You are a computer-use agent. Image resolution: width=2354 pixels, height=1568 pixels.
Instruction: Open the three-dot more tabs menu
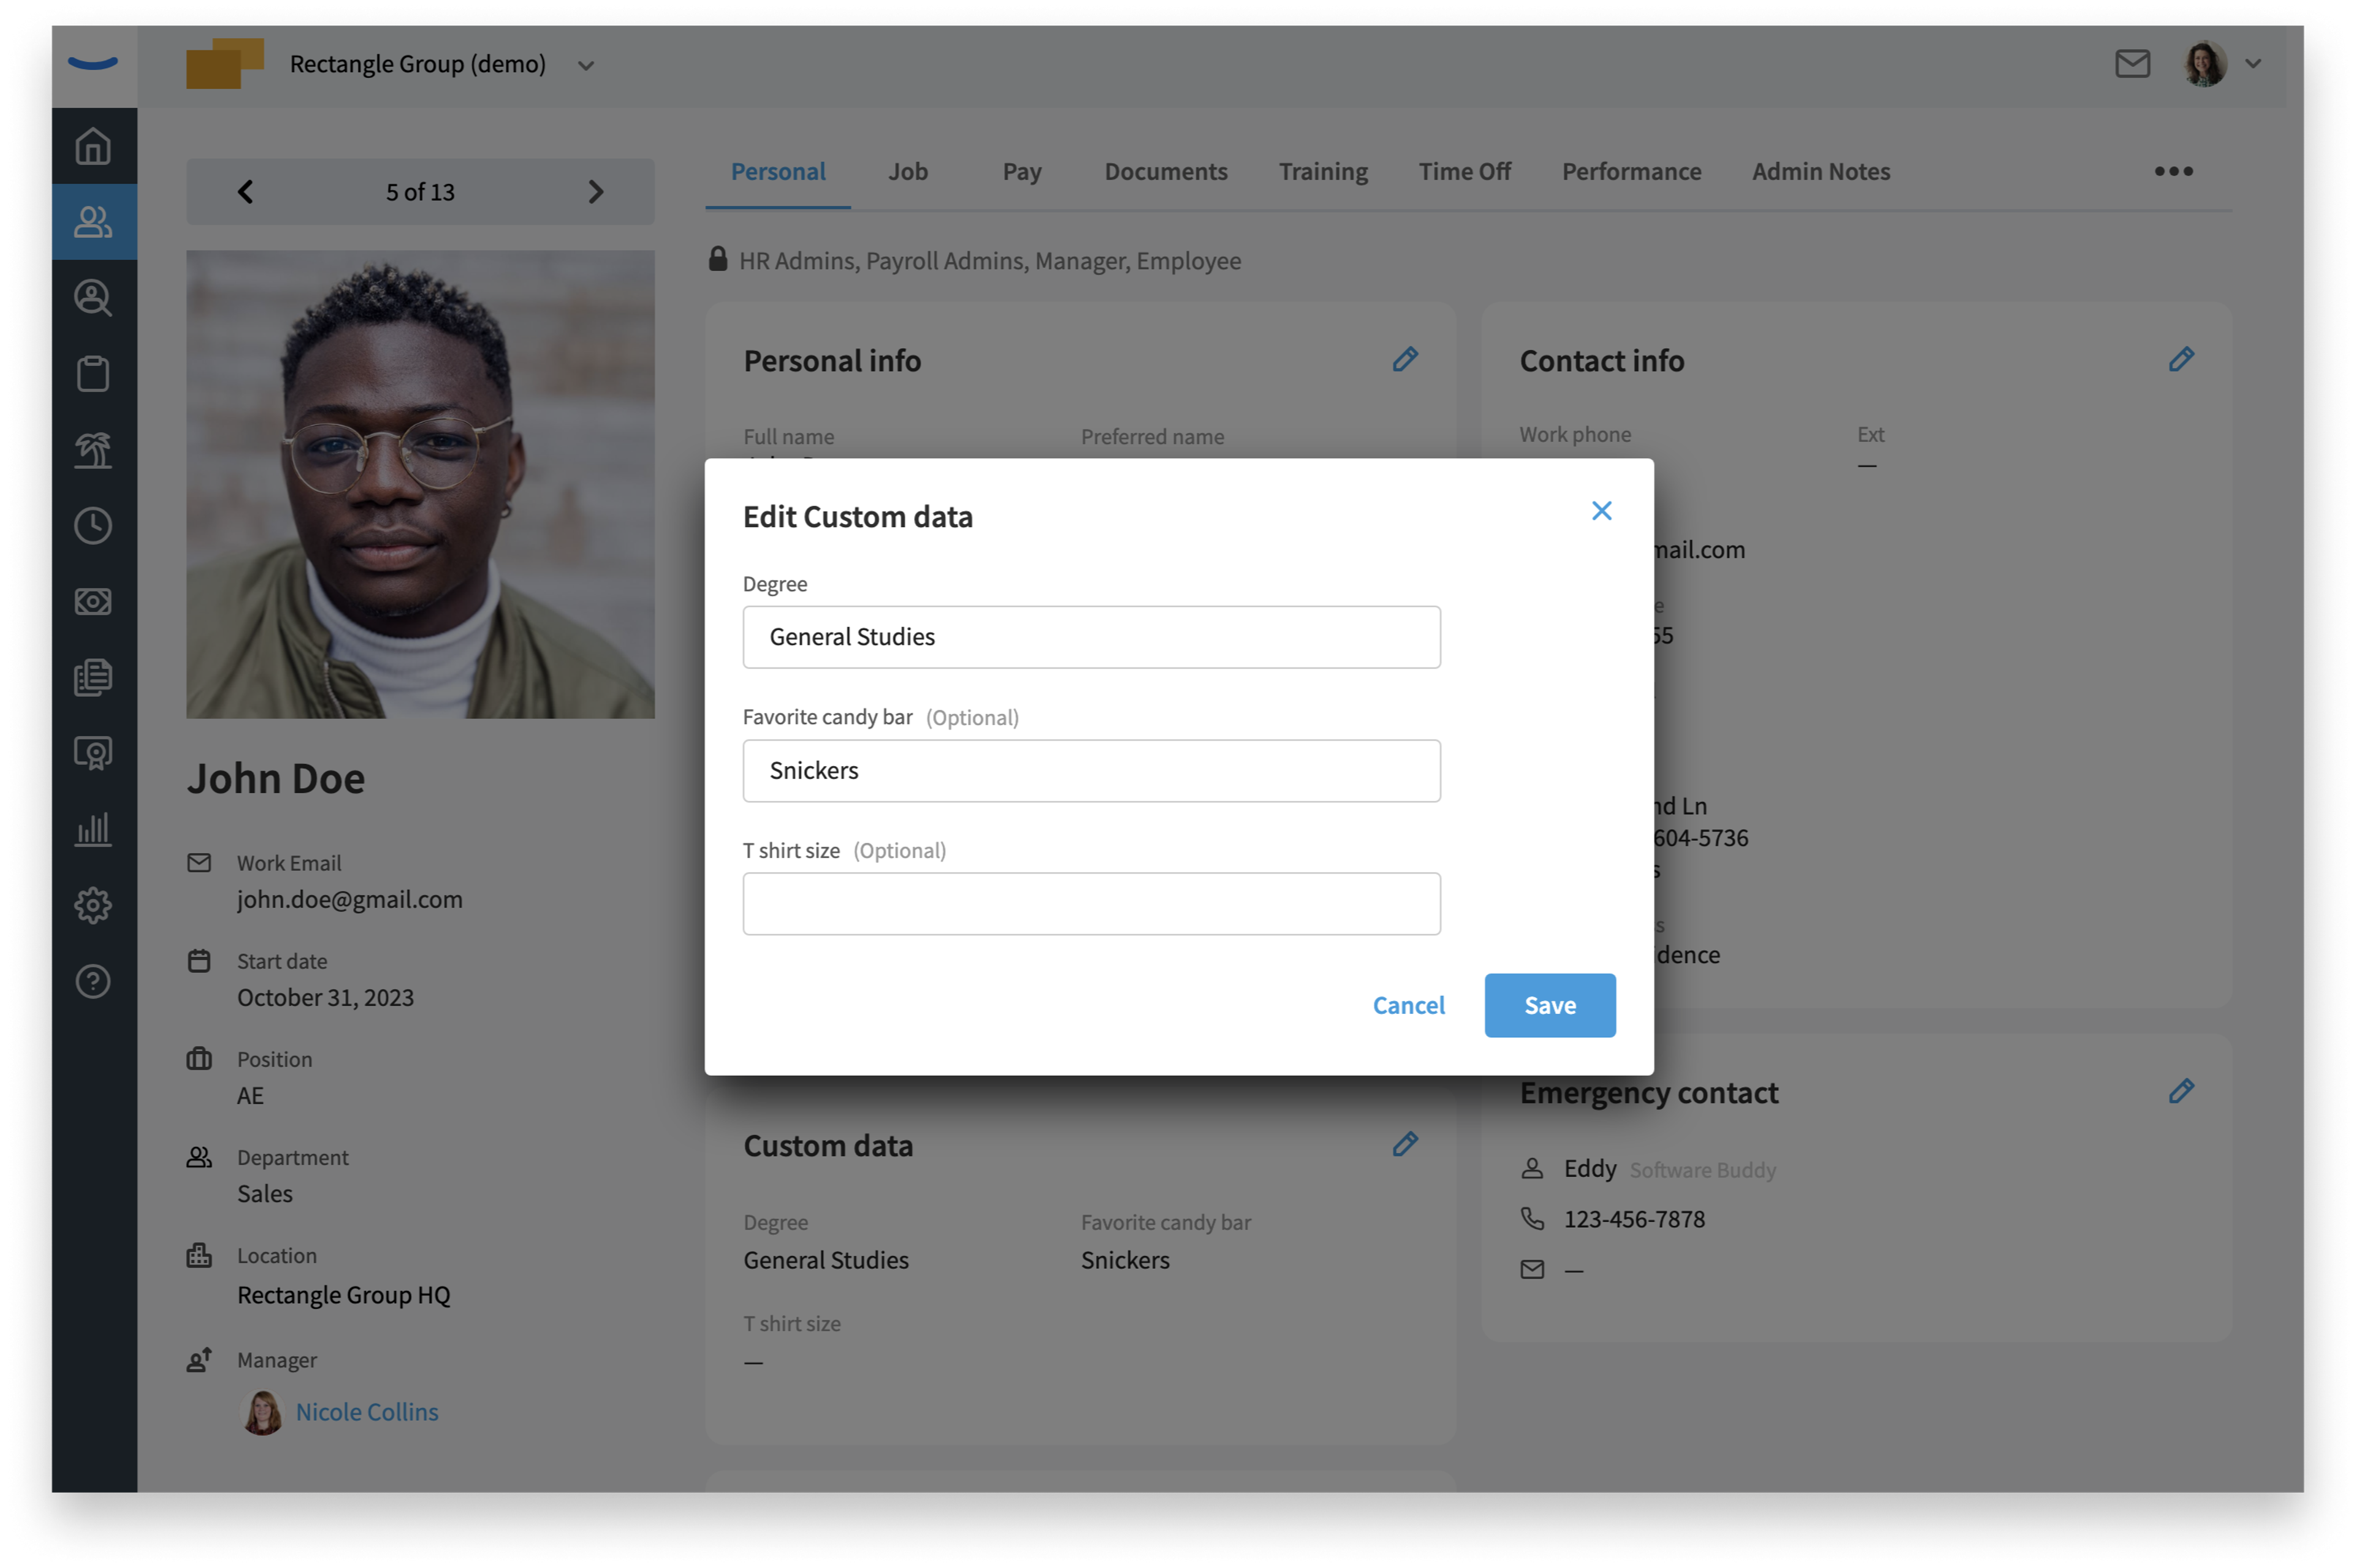click(2172, 171)
